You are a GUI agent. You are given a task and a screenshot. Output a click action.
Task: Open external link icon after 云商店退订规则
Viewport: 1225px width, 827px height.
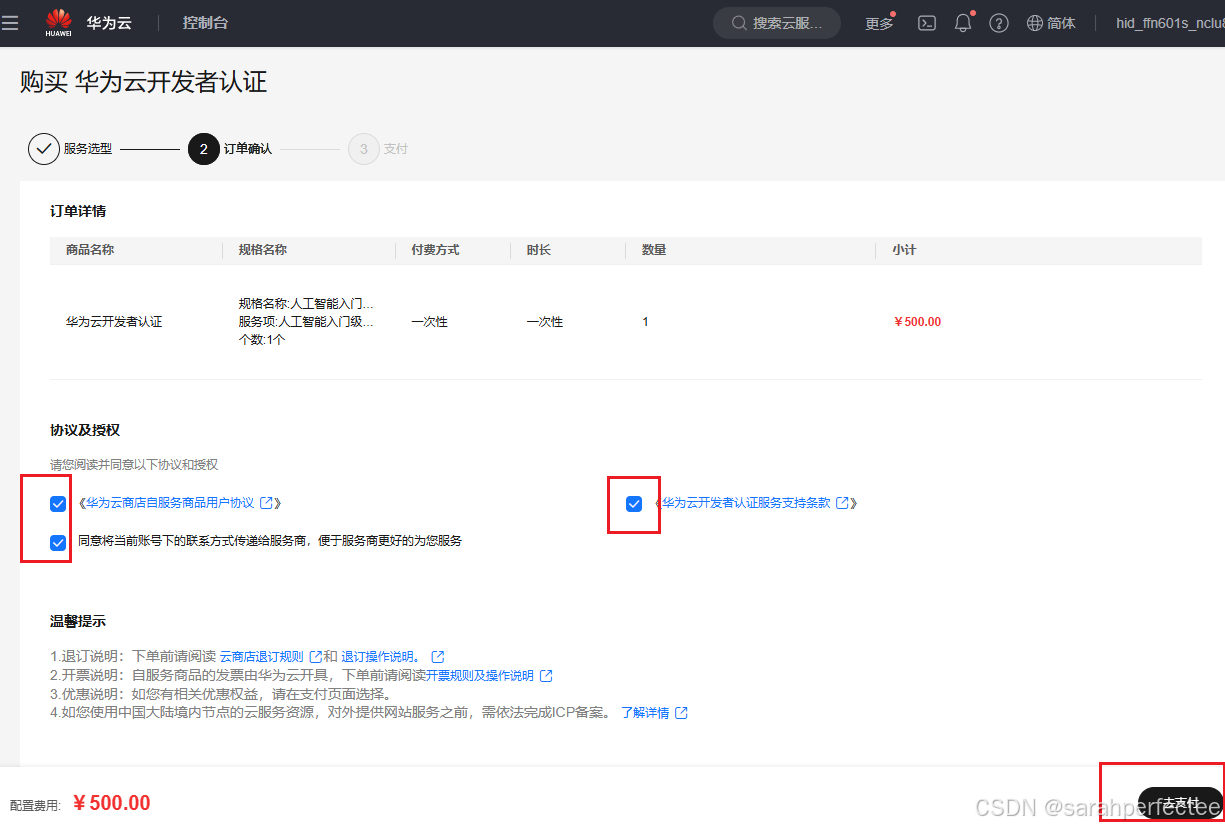pyautogui.click(x=316, y=657)
